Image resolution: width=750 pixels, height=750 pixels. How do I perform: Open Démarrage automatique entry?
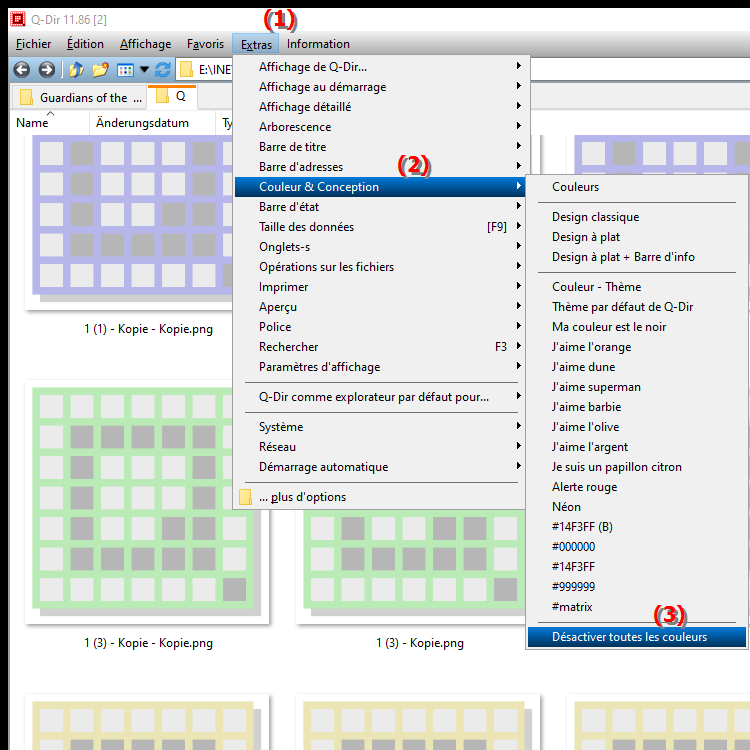pos(381,467)
